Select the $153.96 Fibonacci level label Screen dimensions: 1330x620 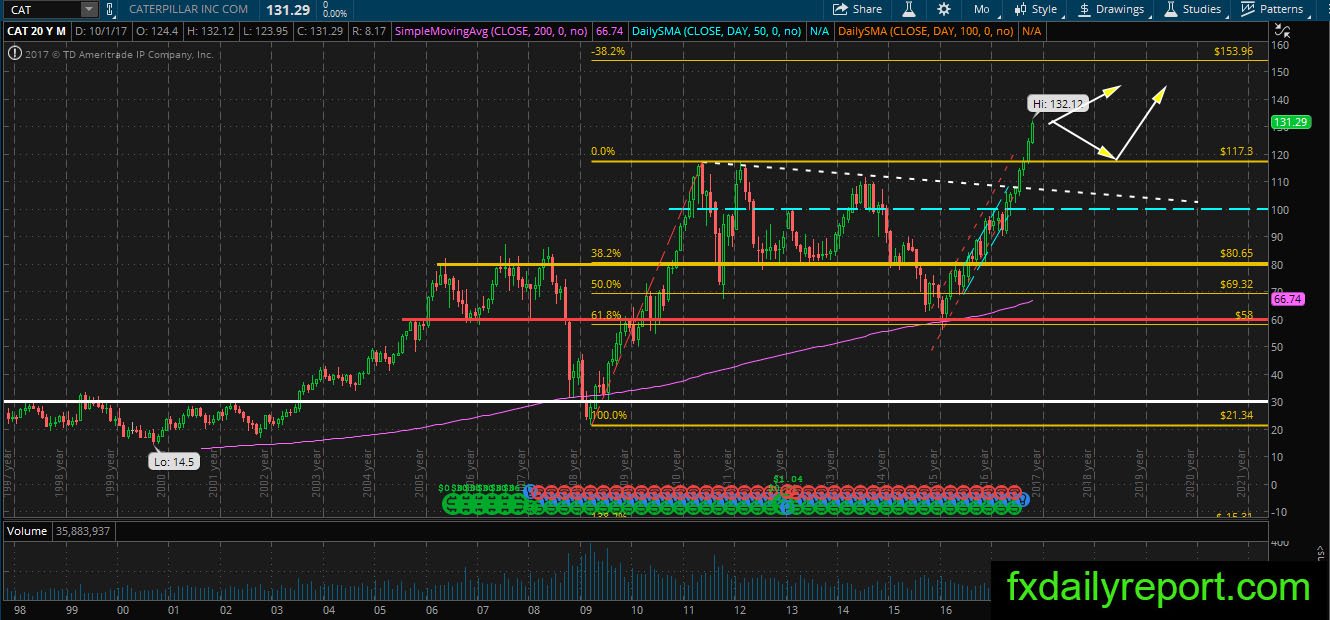pos(1233,51)
